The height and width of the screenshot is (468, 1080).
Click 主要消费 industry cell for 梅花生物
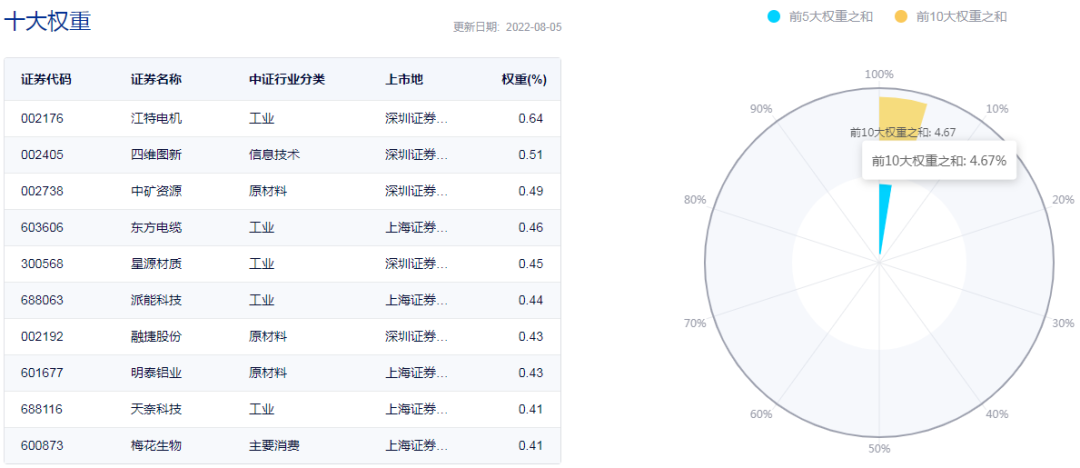point(274,446)
